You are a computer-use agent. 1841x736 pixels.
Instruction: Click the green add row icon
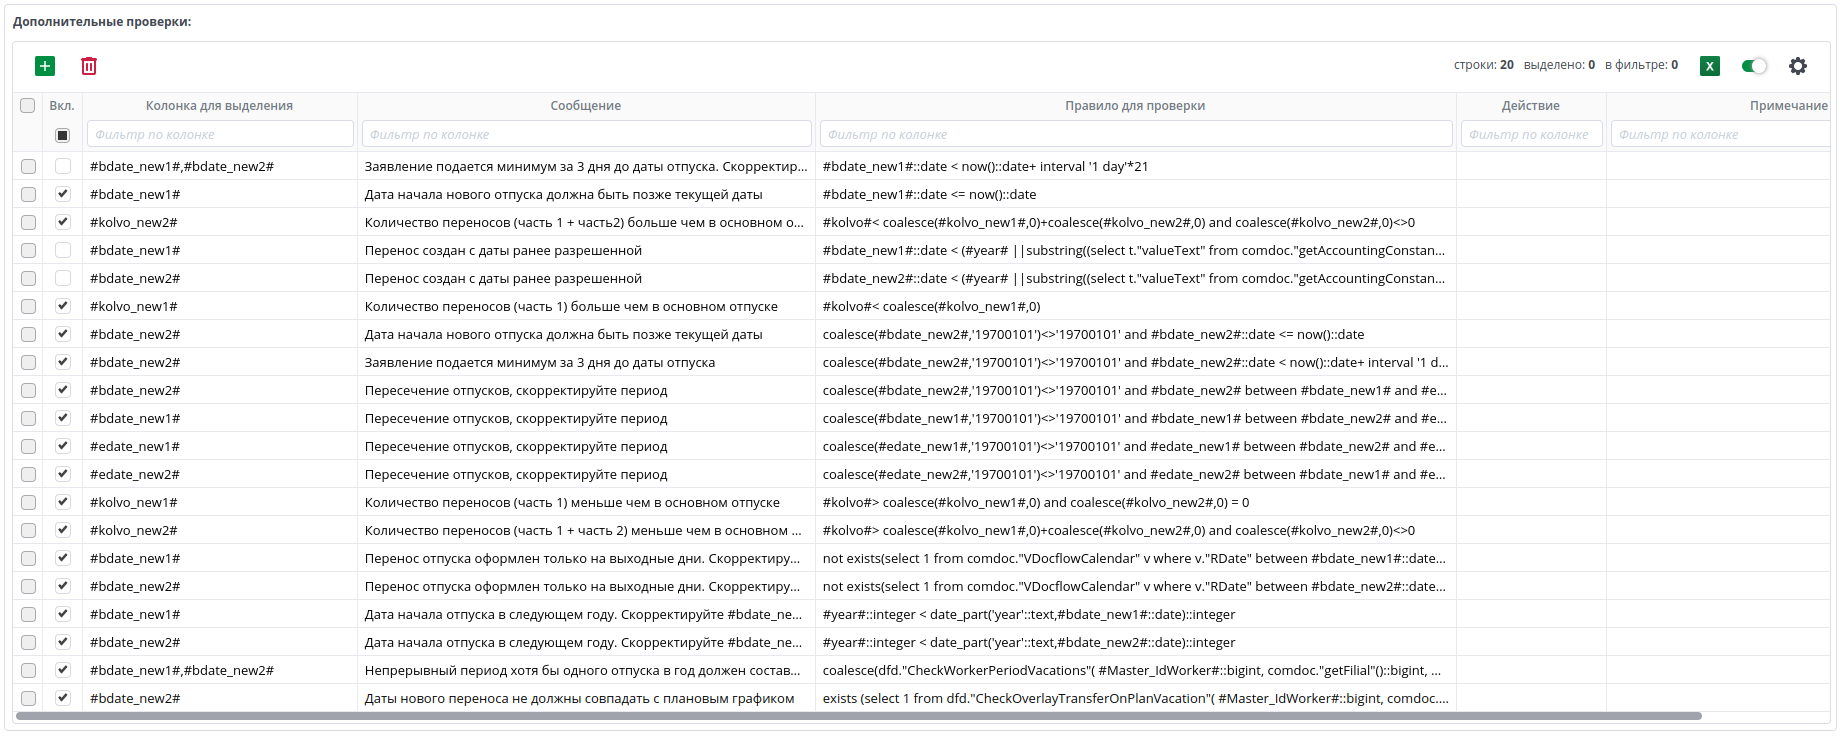(45, 66)
